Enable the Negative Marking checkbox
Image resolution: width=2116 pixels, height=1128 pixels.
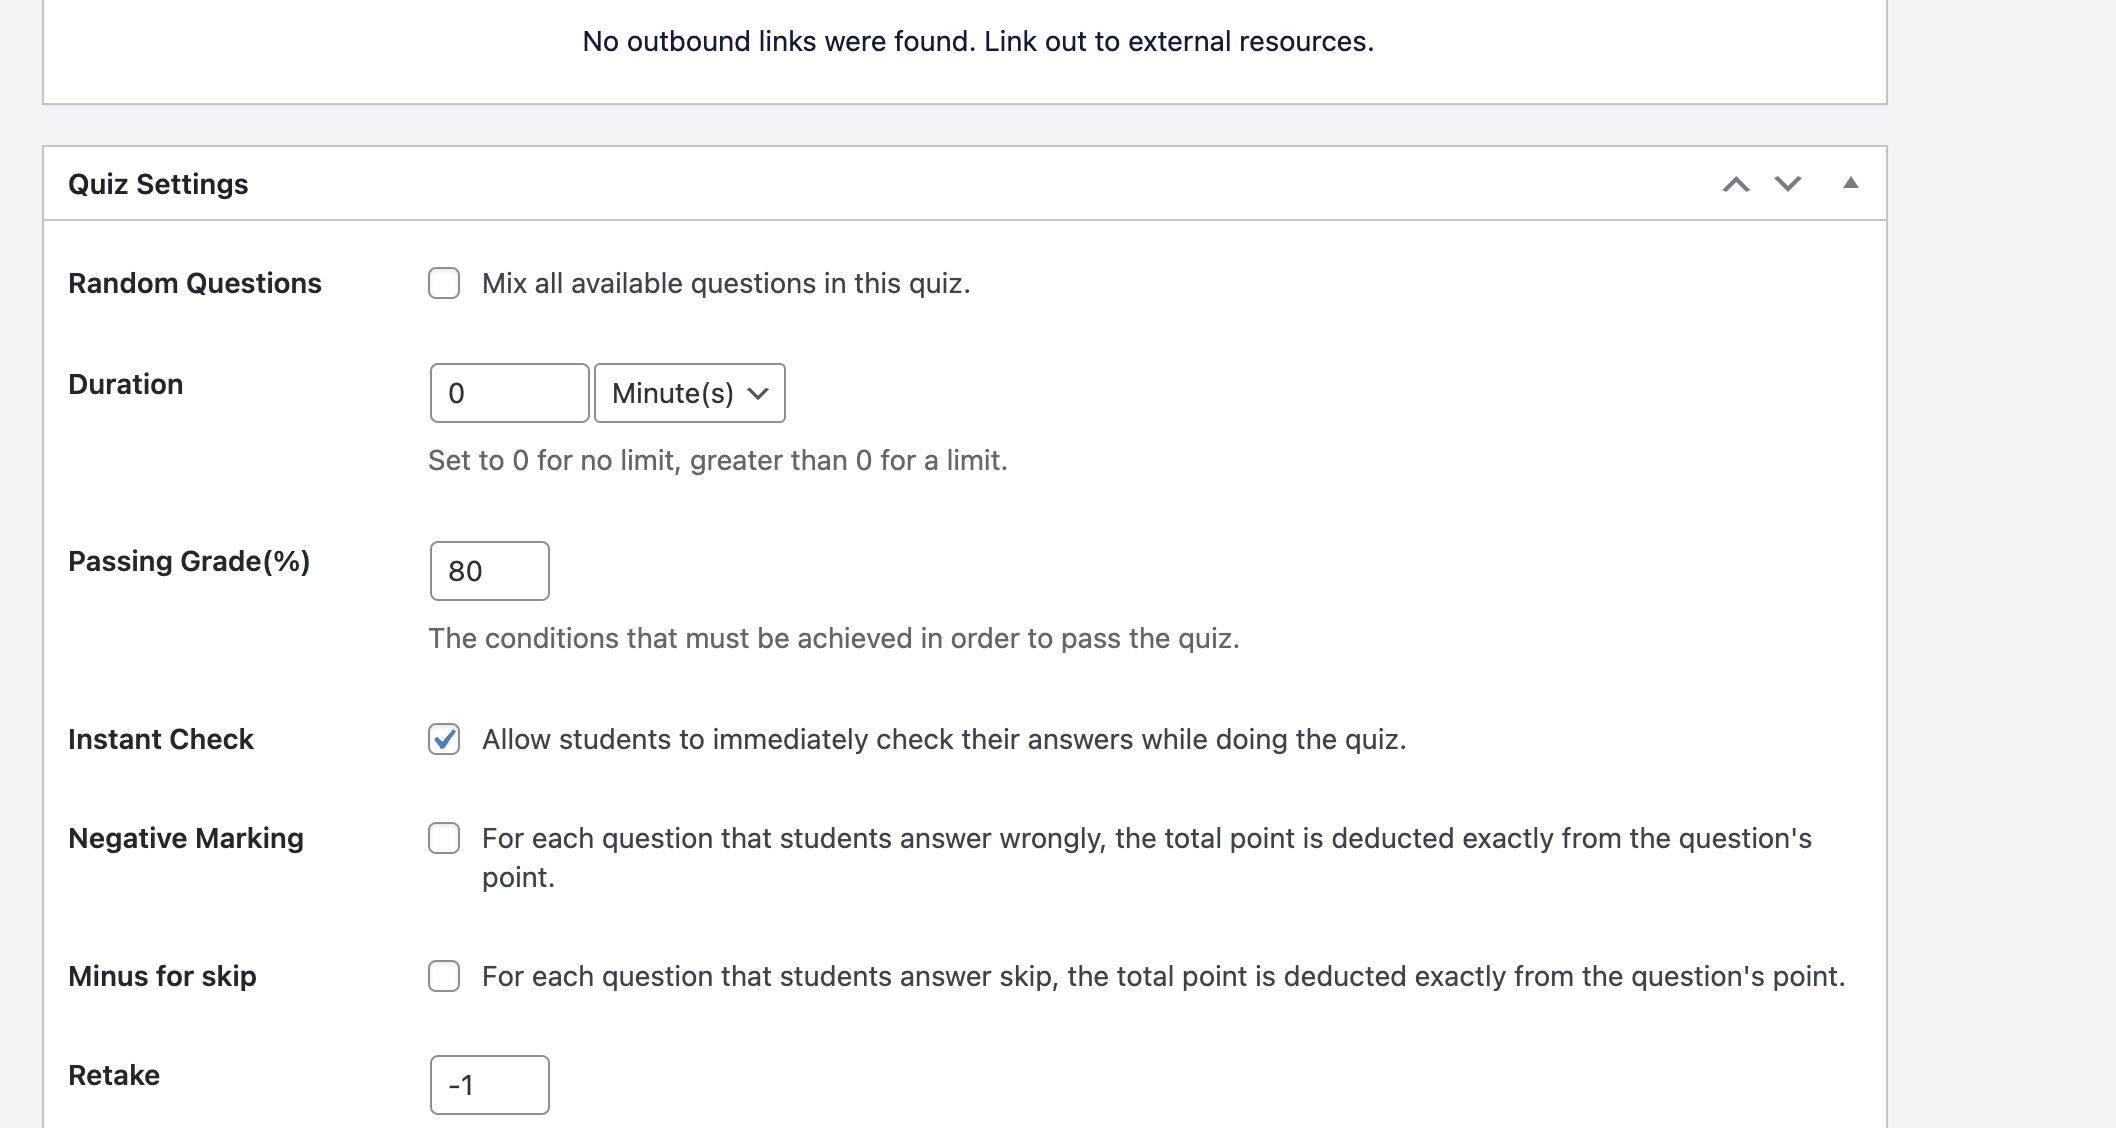(x=444, y=838)
